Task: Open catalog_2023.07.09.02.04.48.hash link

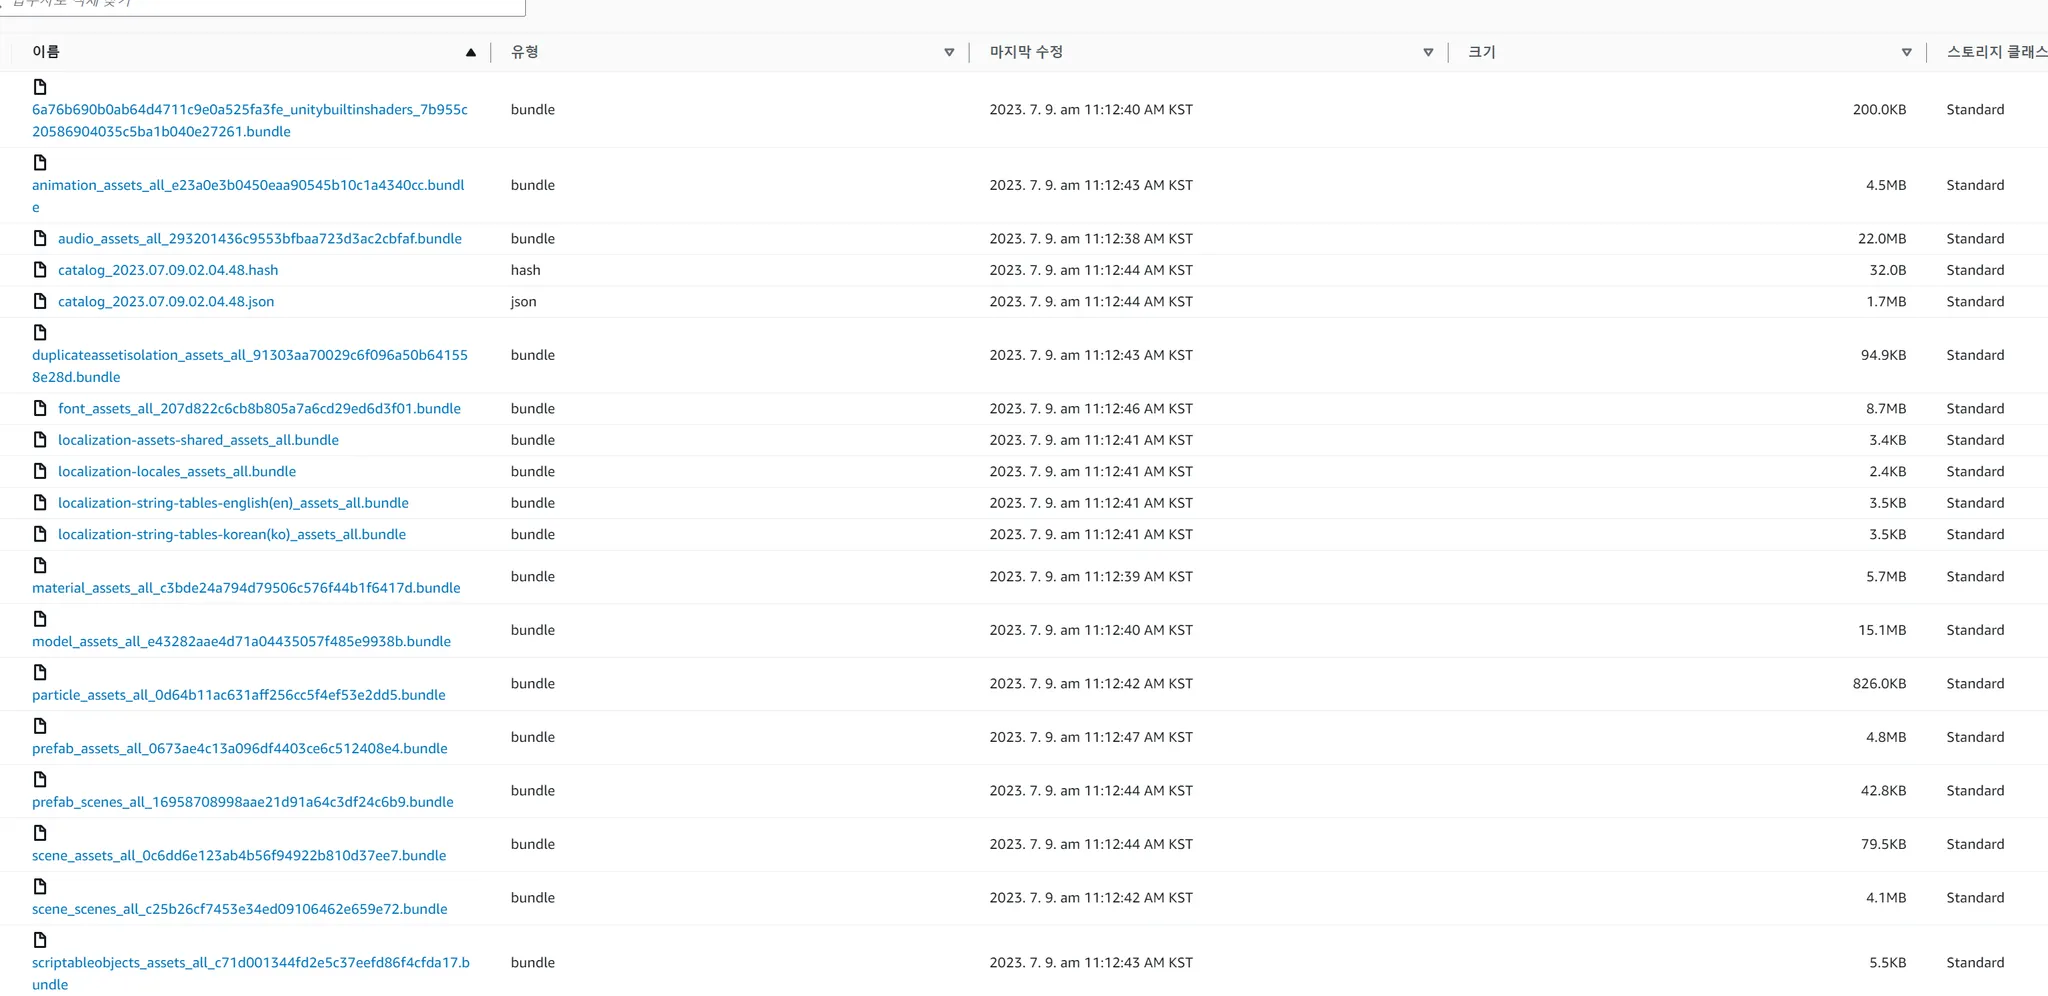Action: click(168, 270)
